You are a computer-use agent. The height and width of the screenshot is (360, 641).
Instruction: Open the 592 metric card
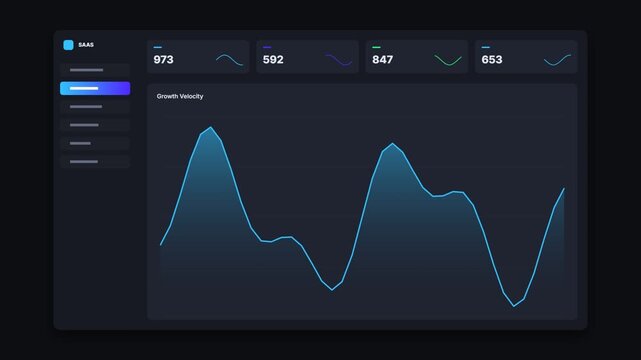click(x=307, y=57)
